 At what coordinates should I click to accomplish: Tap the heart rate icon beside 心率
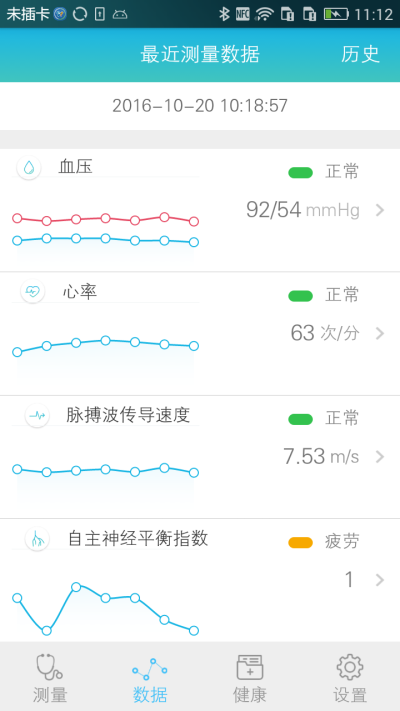pyautogui.click(x=33, y=291)
